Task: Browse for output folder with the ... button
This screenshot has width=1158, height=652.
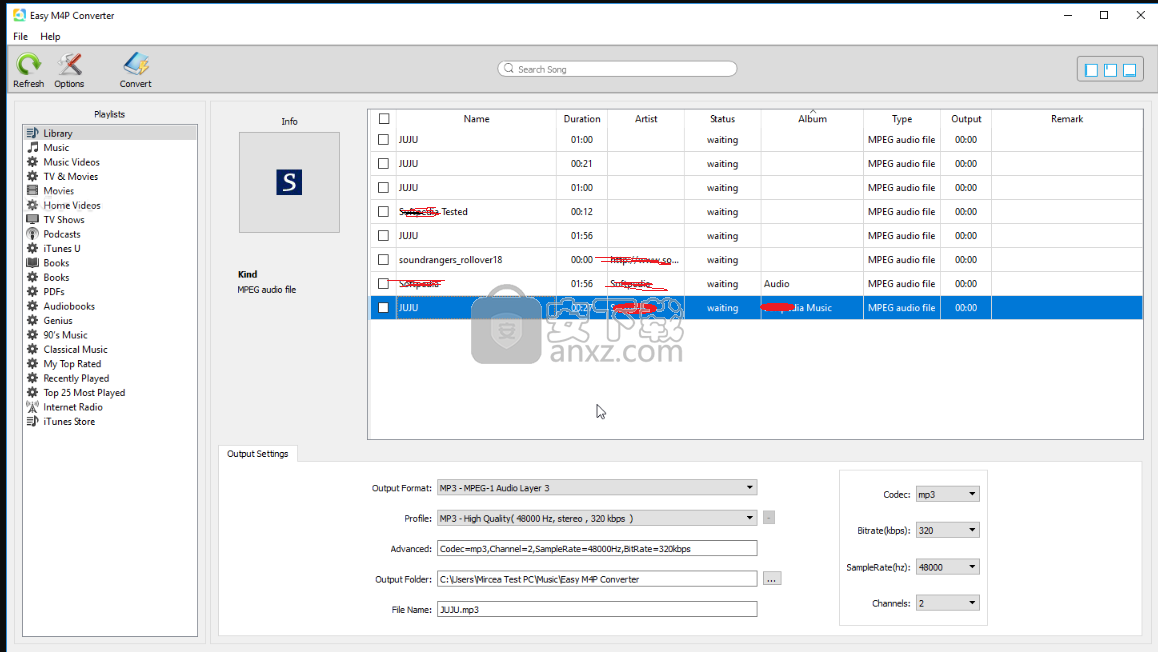Action: (x=771, y=579)
